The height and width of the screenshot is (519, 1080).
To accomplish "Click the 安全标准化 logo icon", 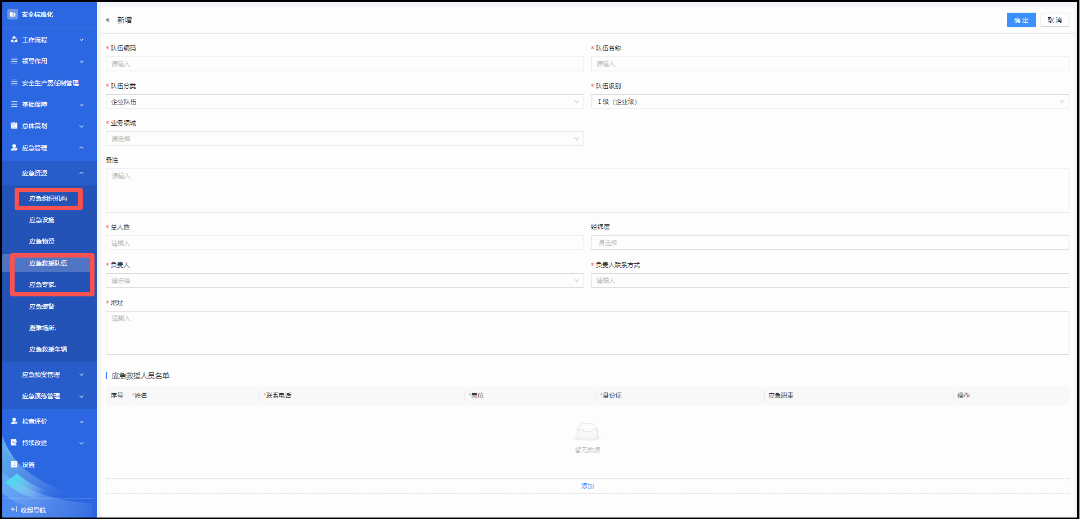I will [13, 15].
